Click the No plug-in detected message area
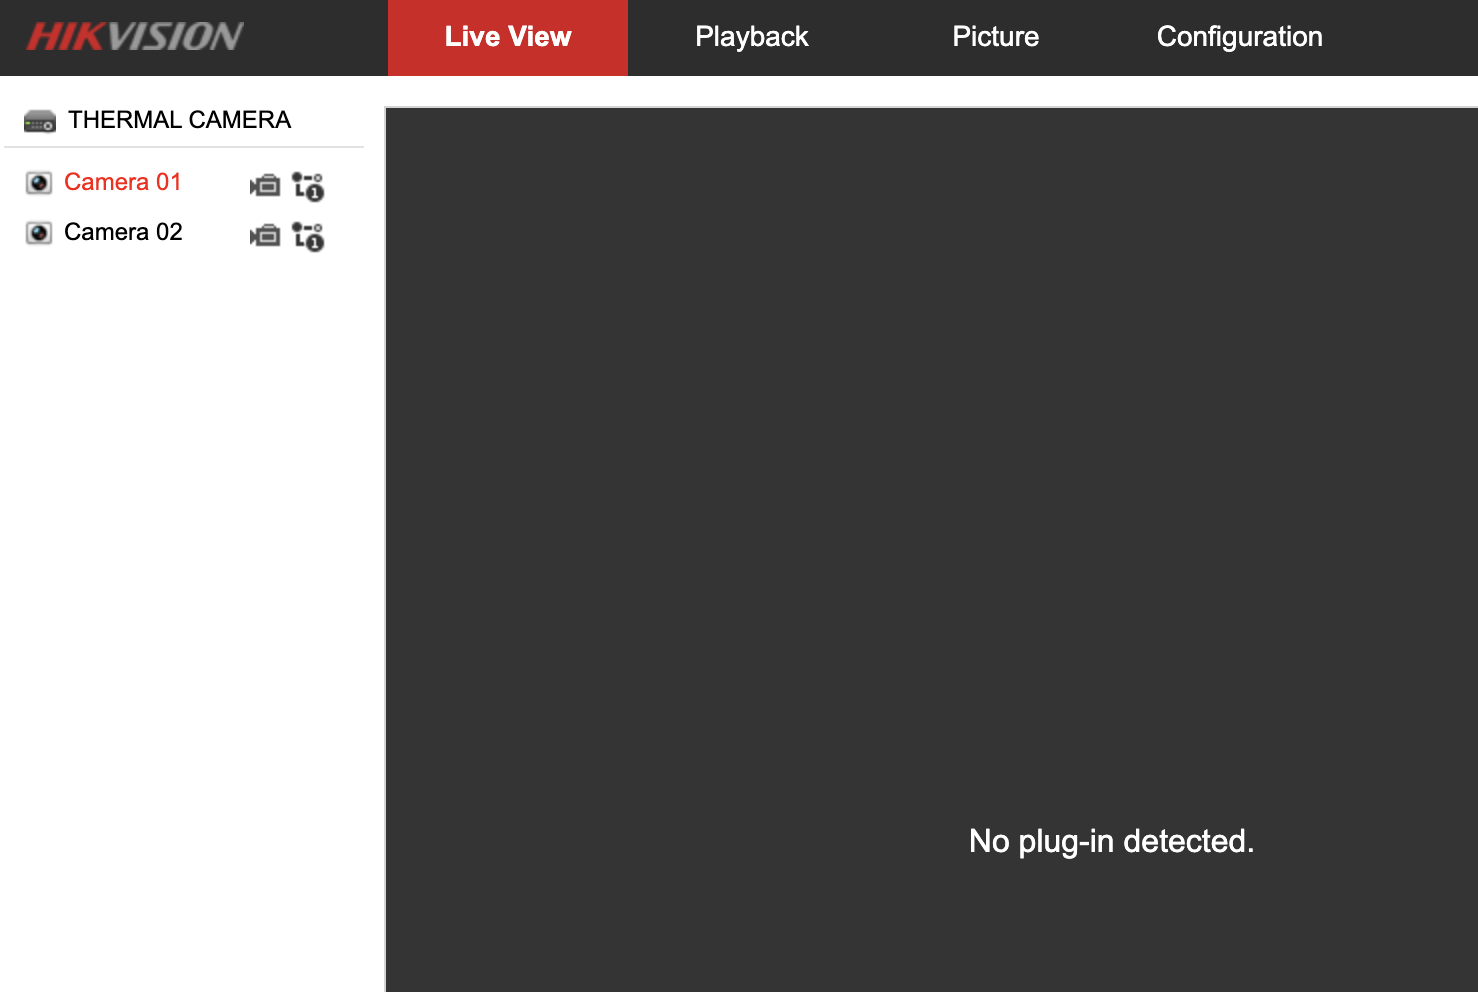The width and height of the screenshot is (1478, 992). tap(1110, 841)
